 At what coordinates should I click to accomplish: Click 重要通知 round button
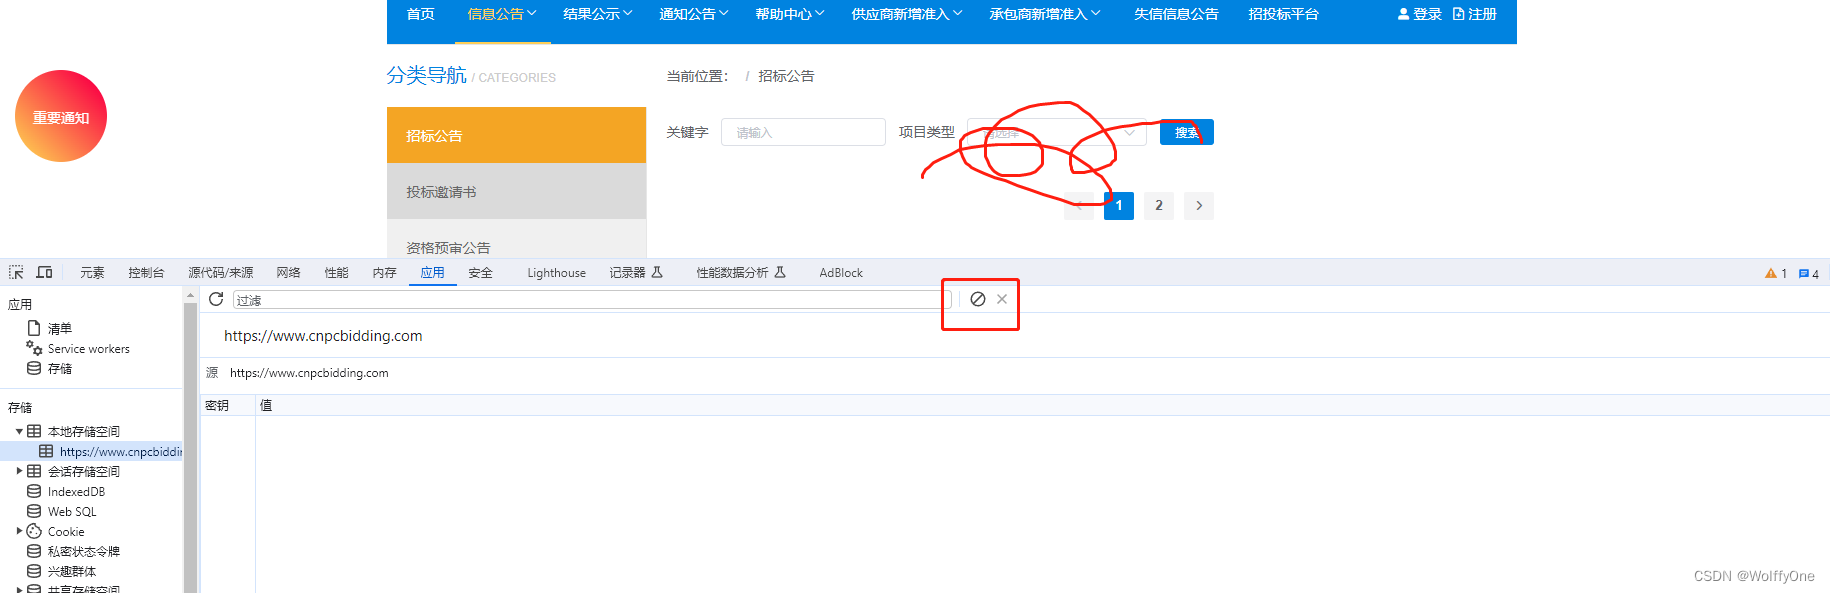(61, 116)
